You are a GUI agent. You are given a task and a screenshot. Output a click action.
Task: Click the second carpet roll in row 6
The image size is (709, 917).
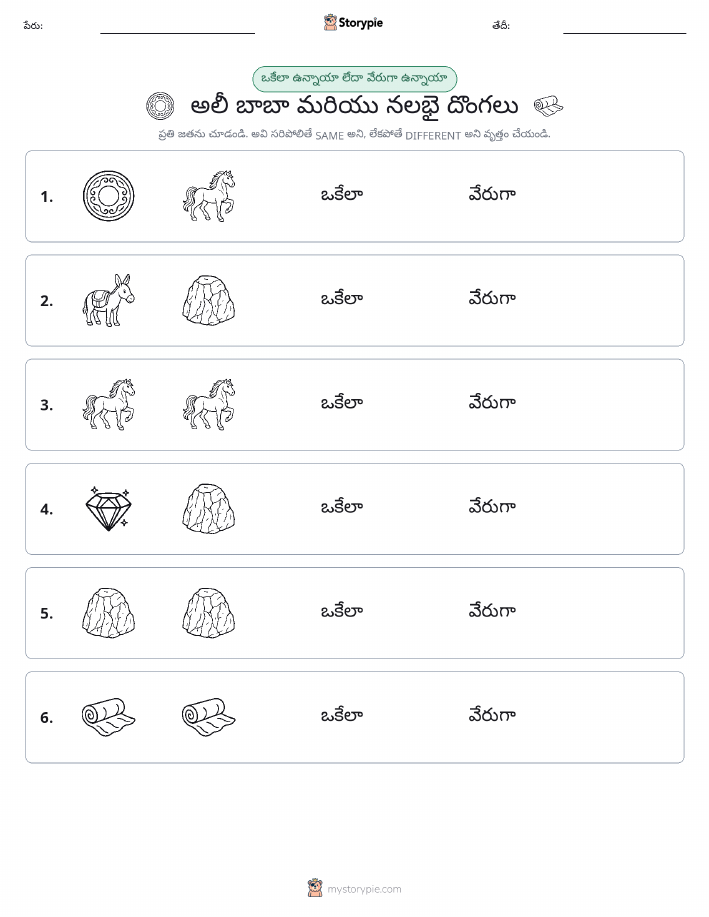click(209, 716)
